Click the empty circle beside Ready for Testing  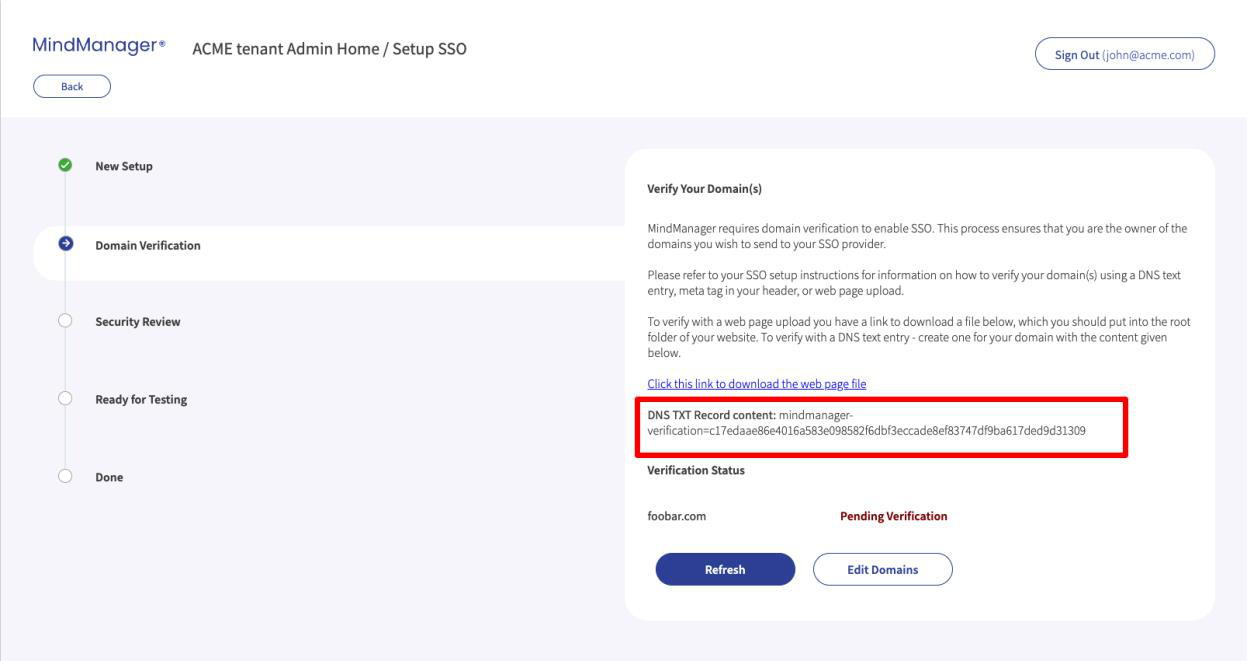(x=65, y=399)
